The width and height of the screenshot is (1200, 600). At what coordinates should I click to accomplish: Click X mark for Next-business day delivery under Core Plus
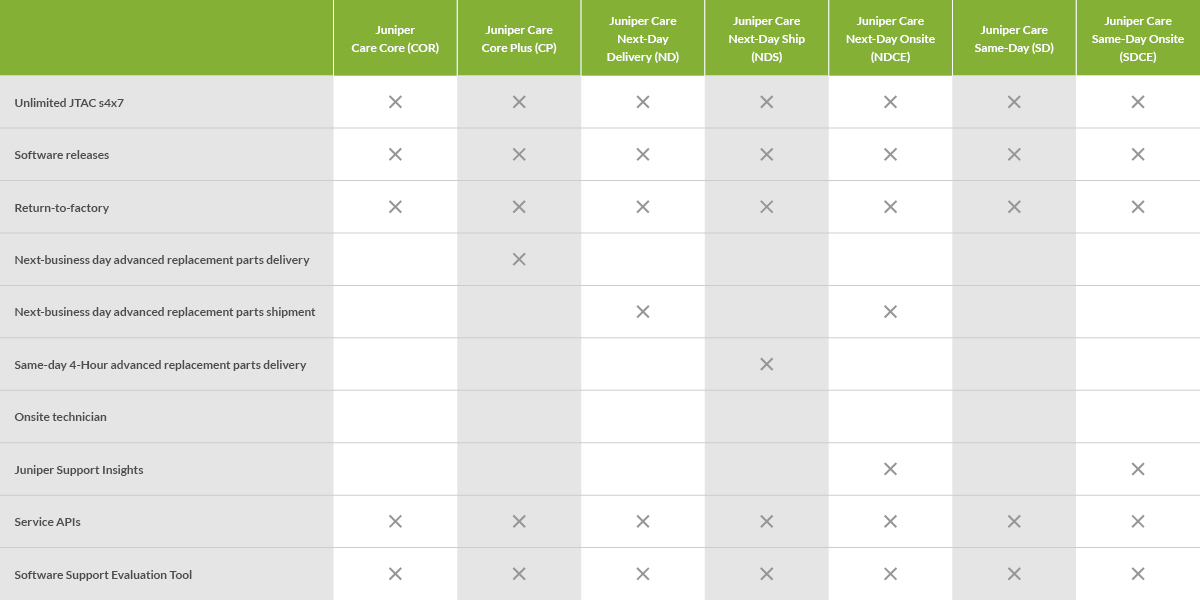pyautogui.click(x=519, y=259)
